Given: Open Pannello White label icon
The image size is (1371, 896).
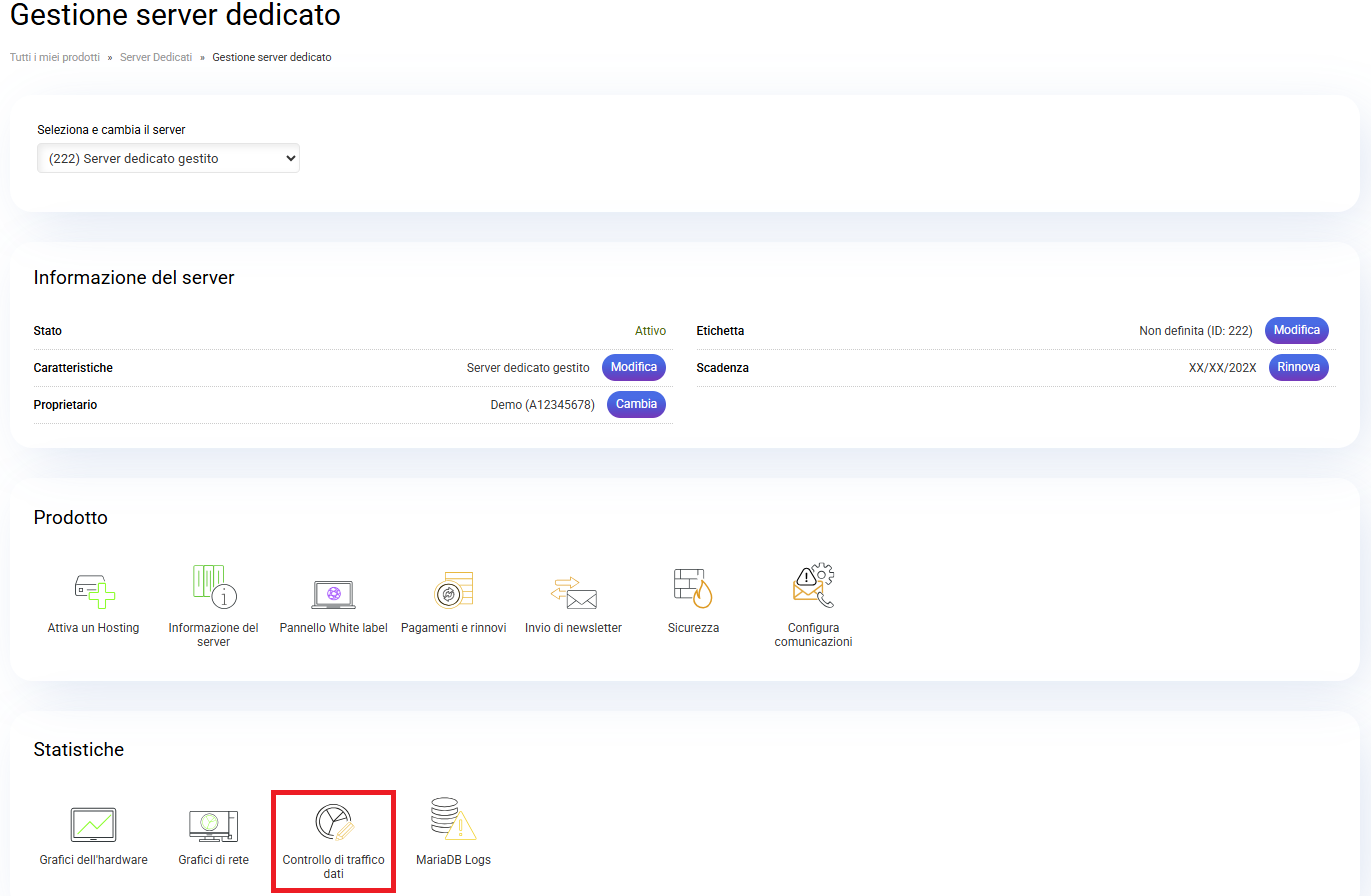Looking at the screenshot, I should tap(333, 593).
